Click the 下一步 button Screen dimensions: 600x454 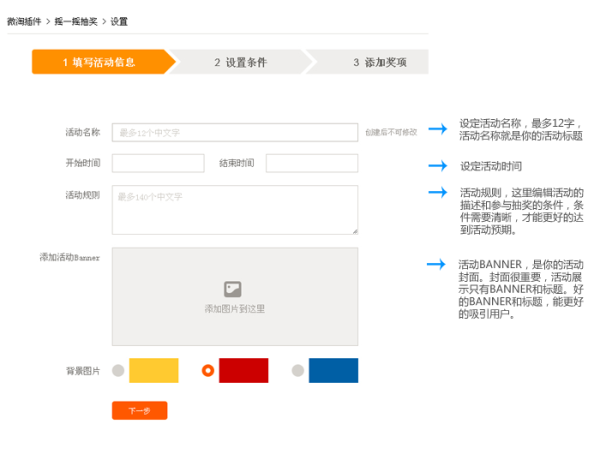tap(140, 410)
